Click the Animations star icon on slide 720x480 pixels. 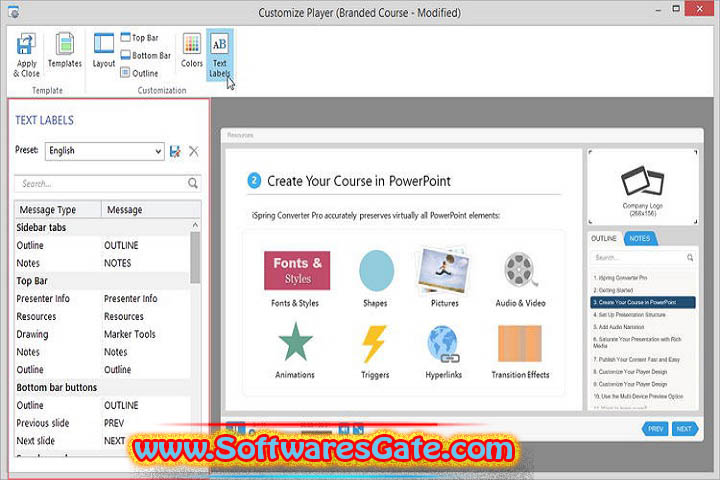(x=295, y=342)
